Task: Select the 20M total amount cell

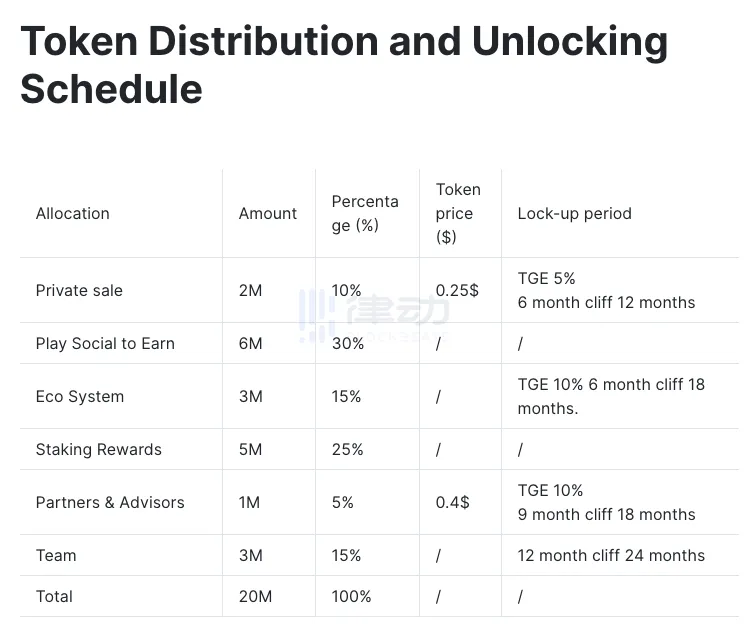Action: click(x=254, y=596)
